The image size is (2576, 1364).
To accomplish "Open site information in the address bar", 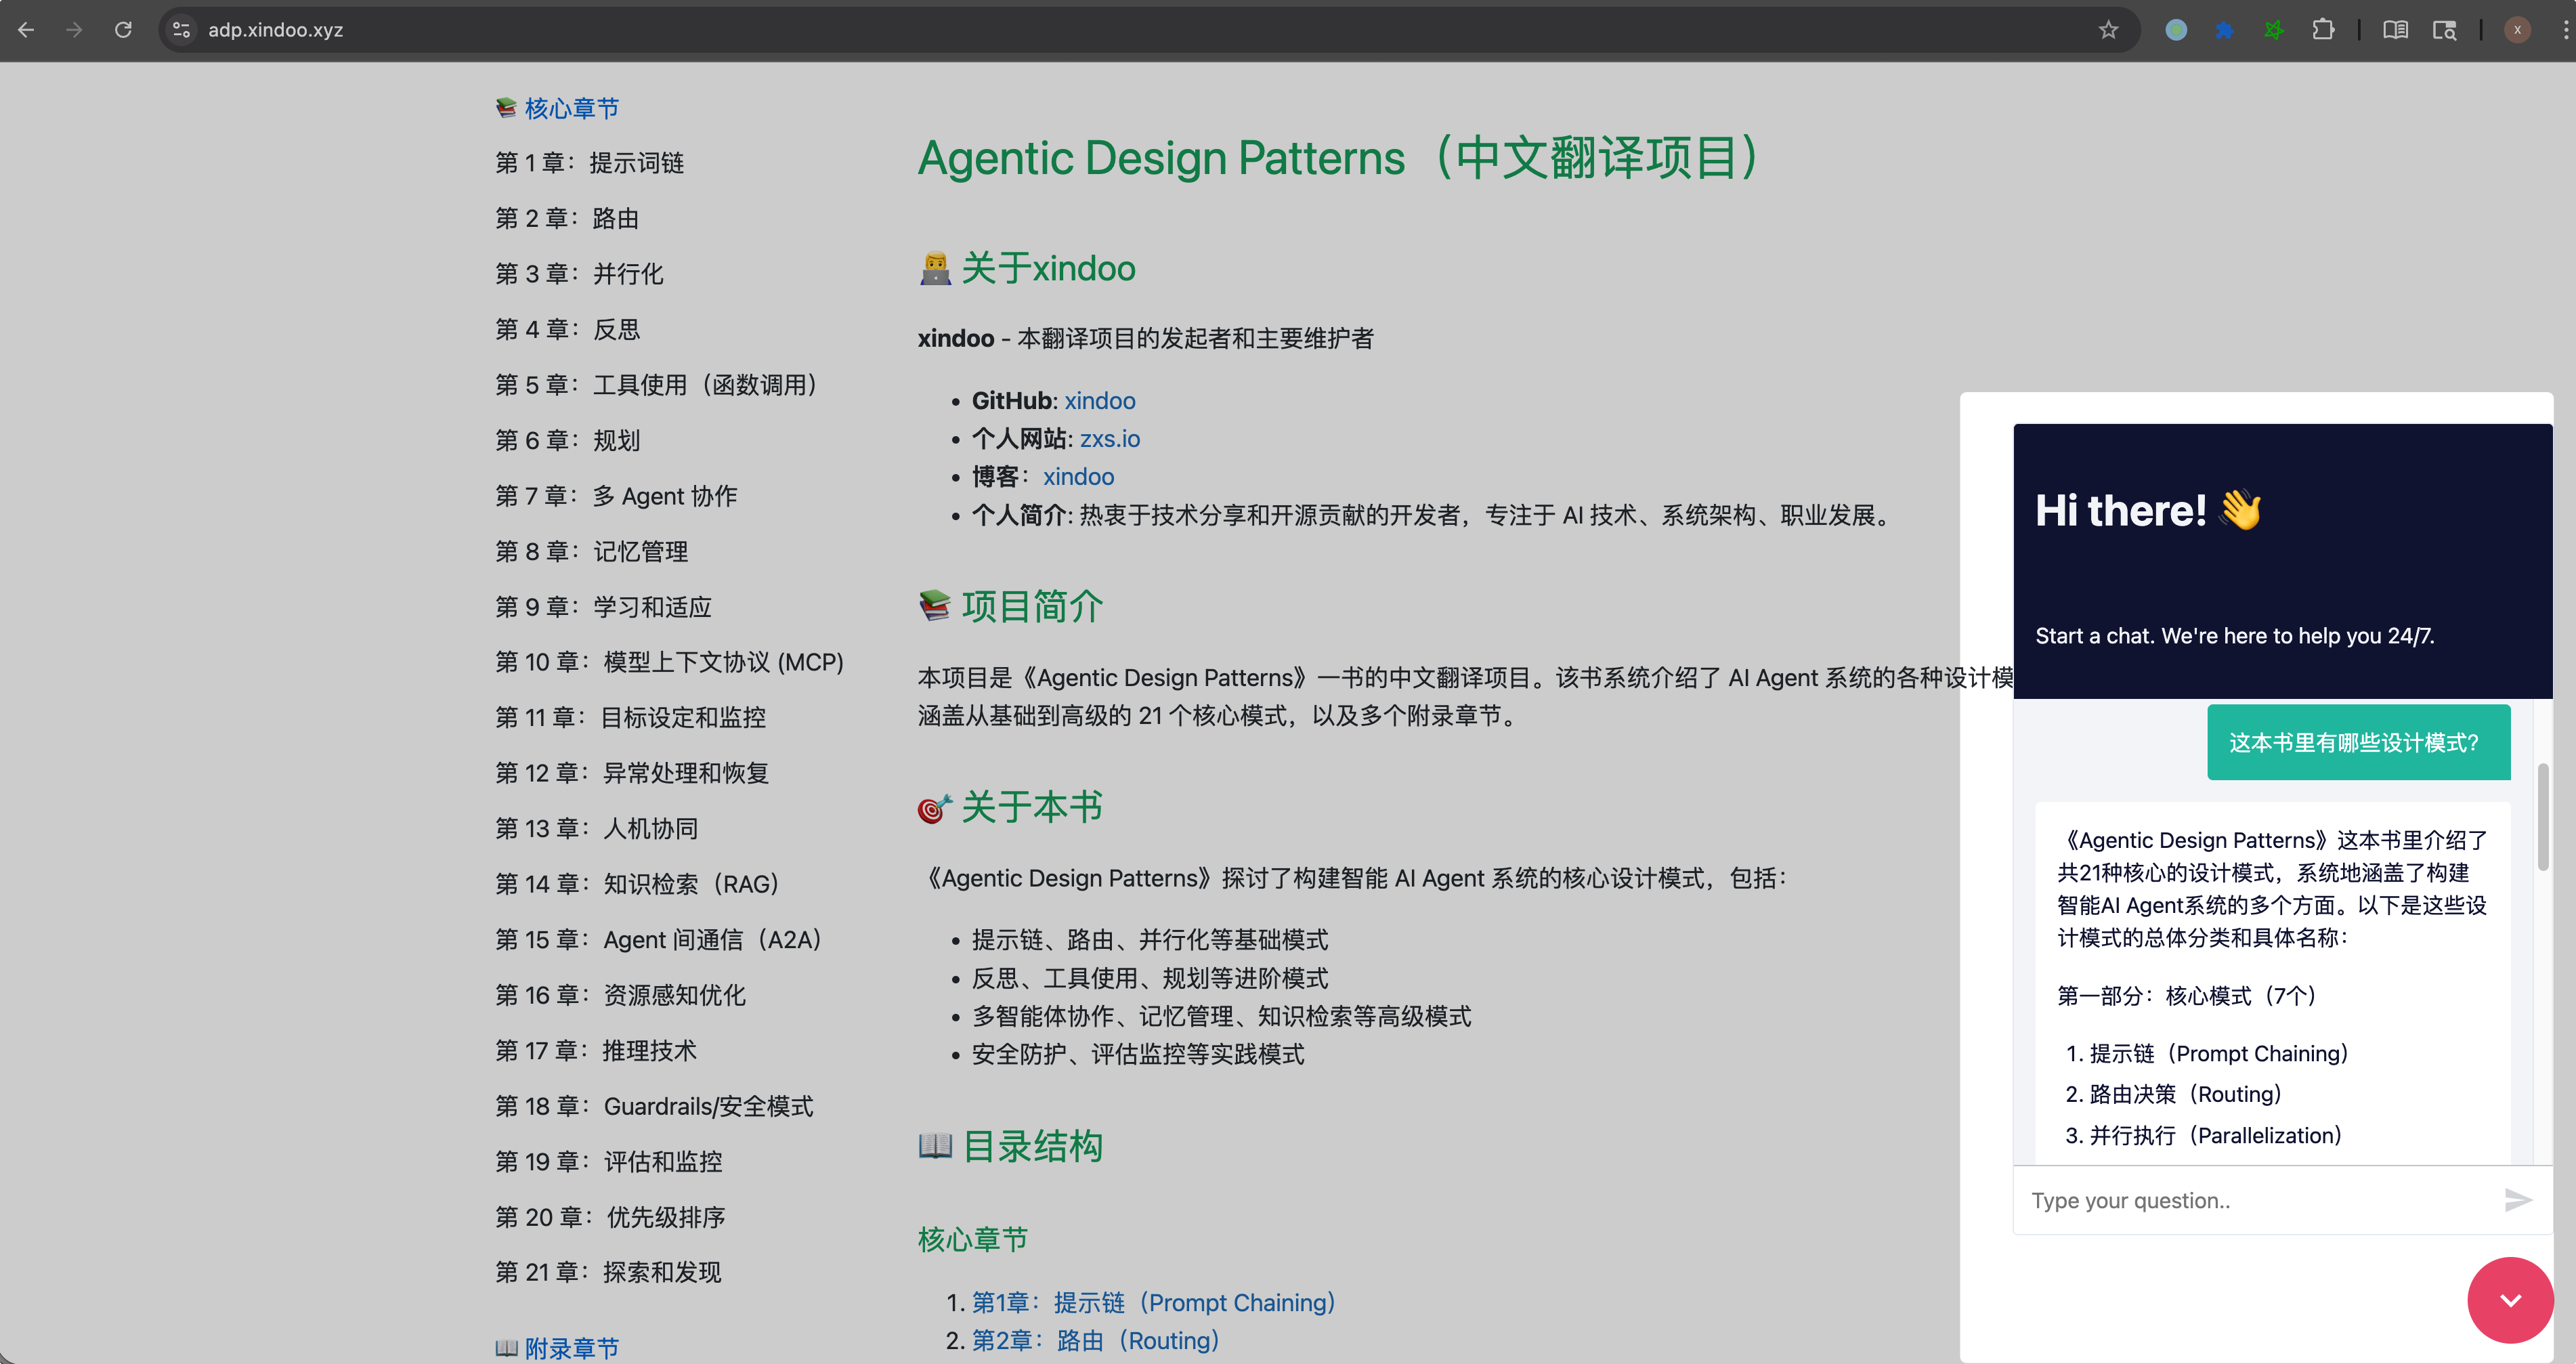I will tap(181, 30).
